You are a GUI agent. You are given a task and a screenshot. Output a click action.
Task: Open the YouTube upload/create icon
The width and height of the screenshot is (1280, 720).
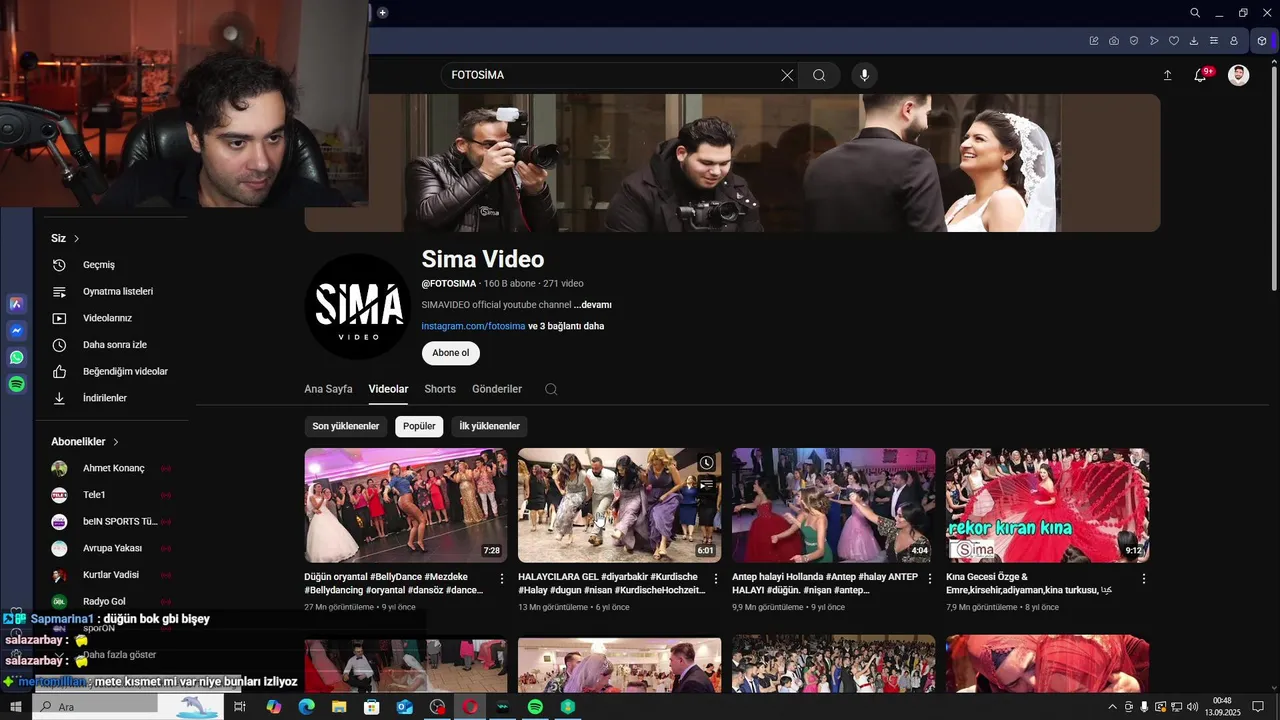click(1167, 75)
